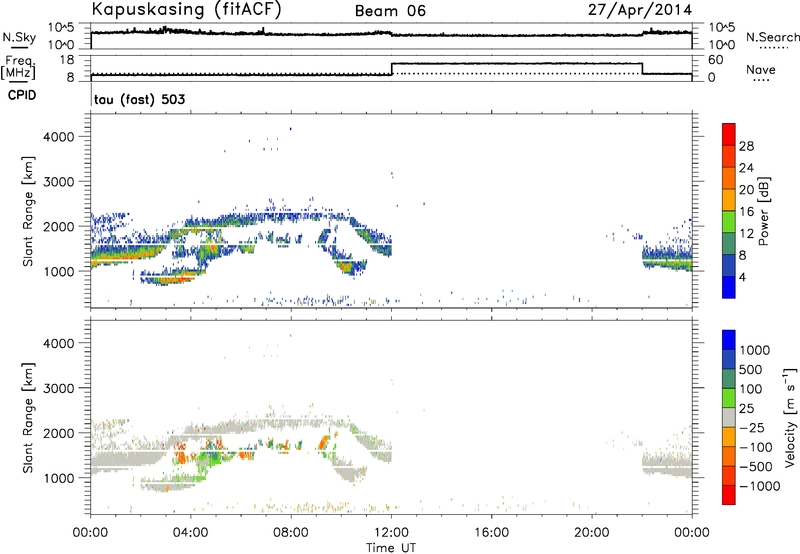Click the Nave legend label
800x554 pixels.
coord(761,70)
